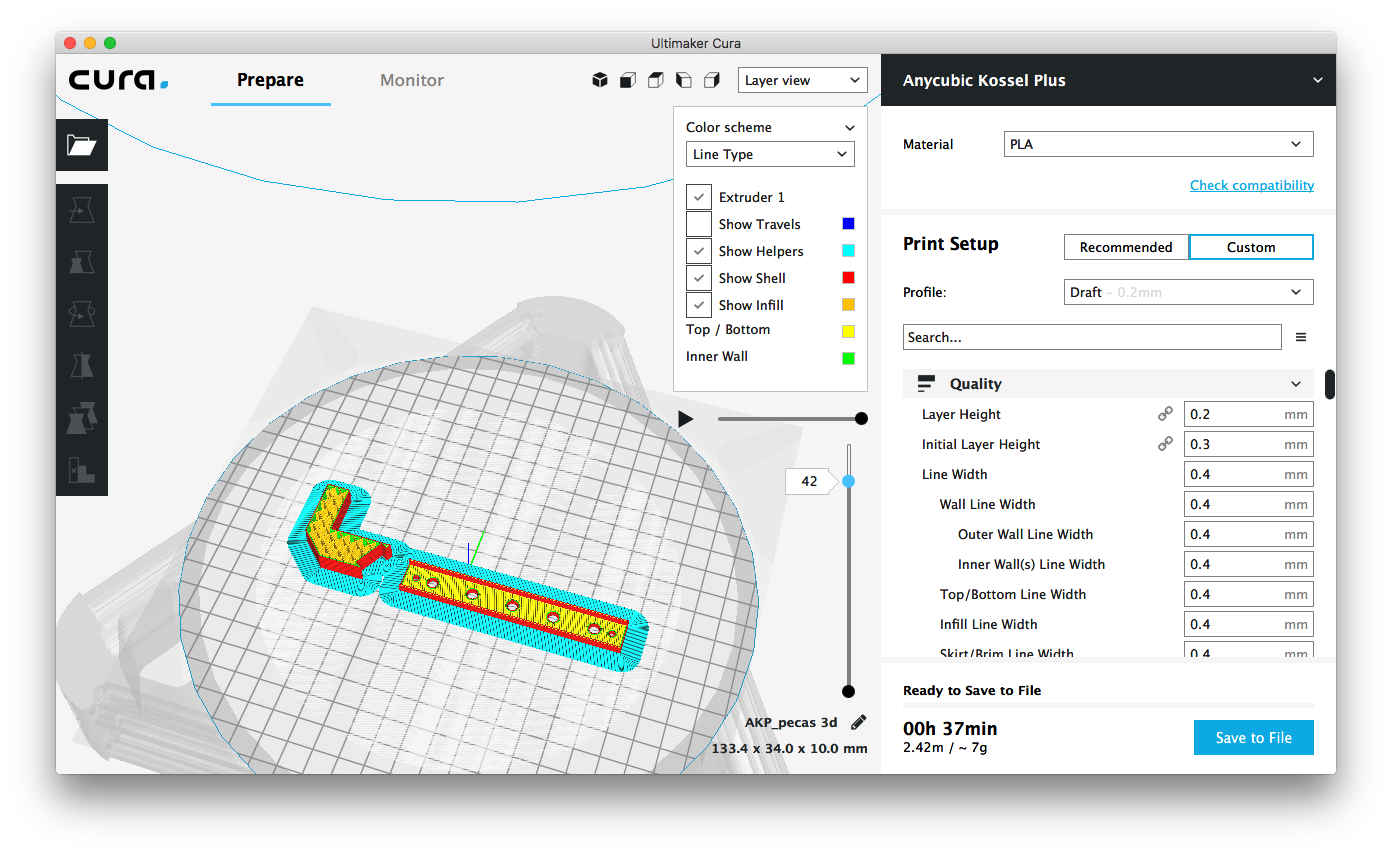Viewport: 1392px width, 854px height.
Task: Click the red Show Shell color swatch
Action: pos(849,278)
